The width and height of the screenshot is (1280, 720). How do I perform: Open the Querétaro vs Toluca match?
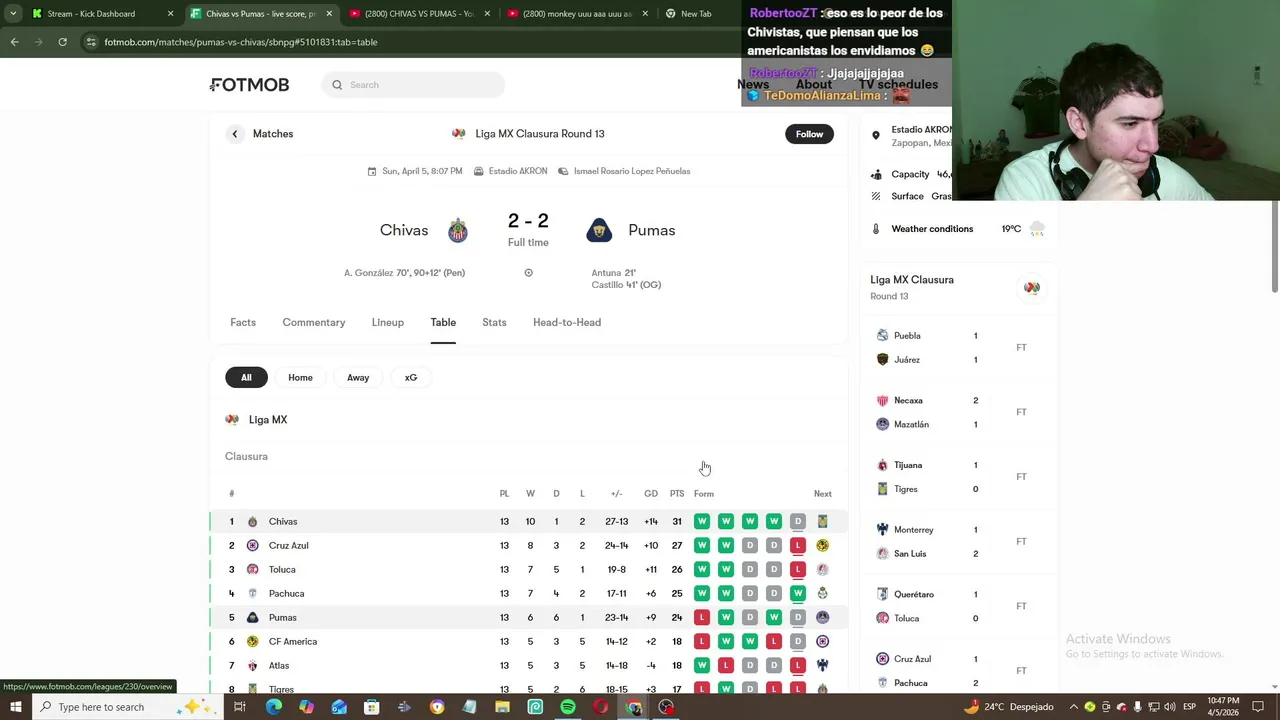(959, 606)
